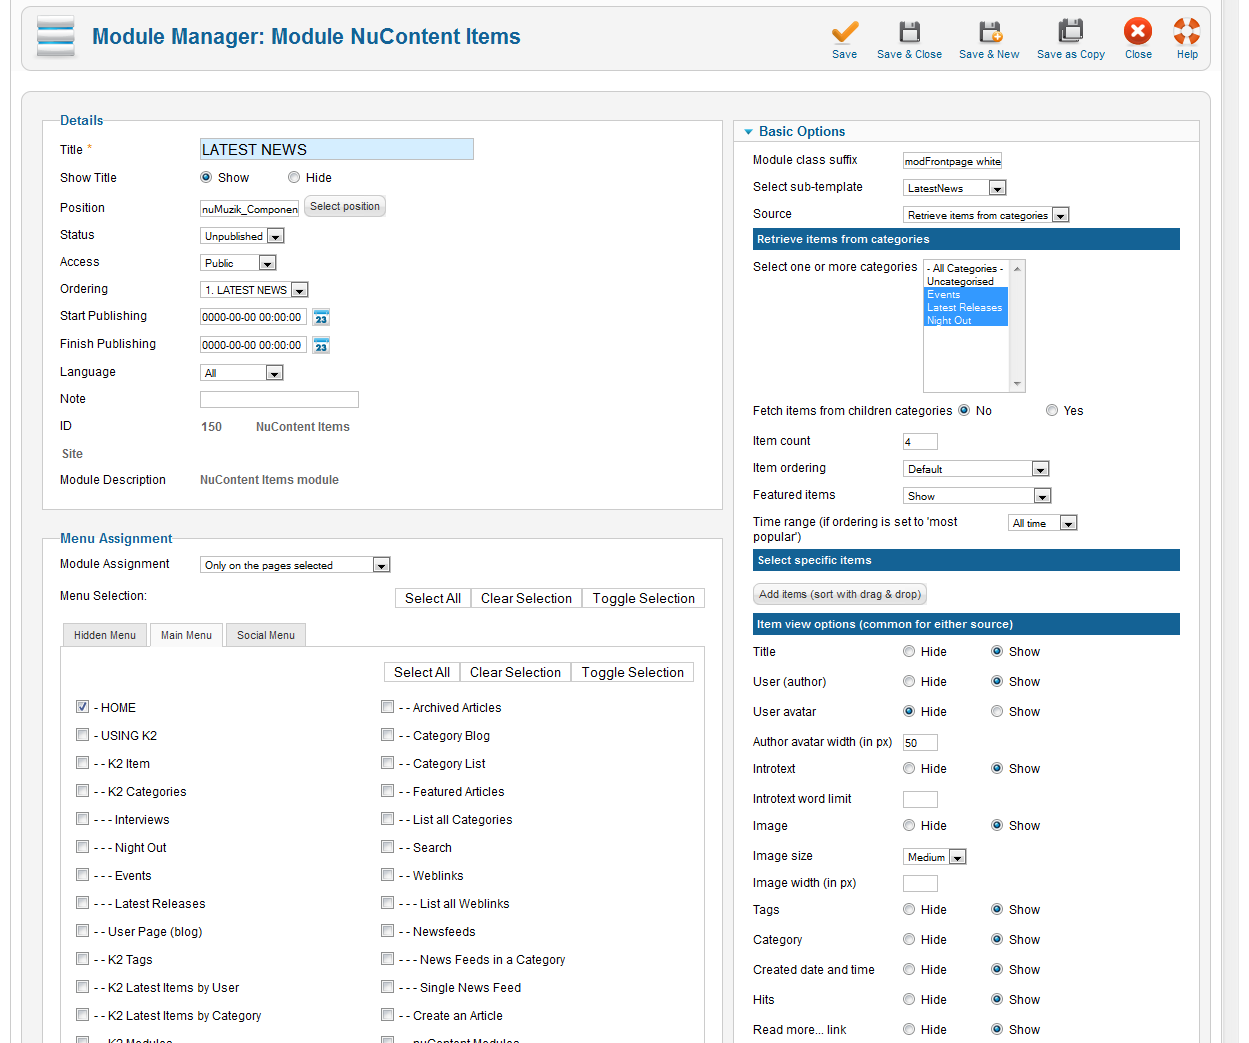Open the Select sub-template dropdown
1249x1043 pixels.
point(955,188)
